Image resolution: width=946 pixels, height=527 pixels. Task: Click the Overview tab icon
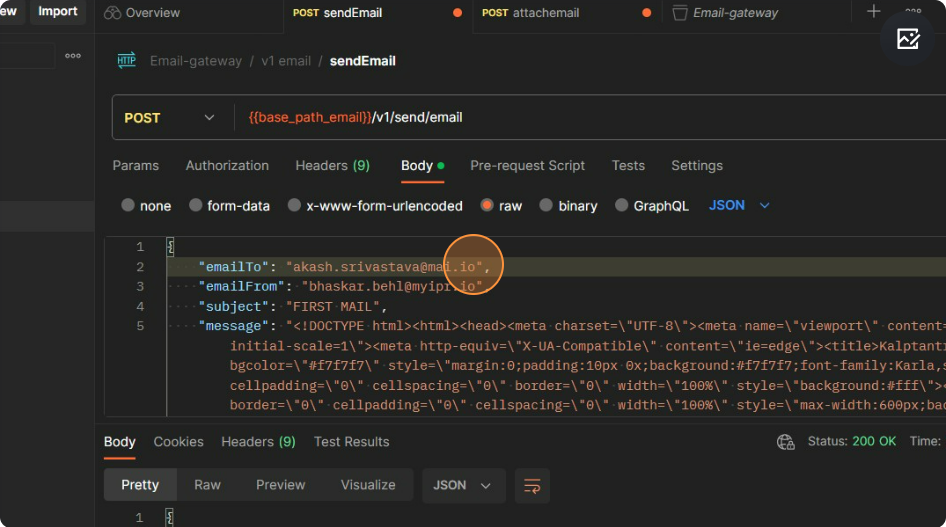point(112,13)
